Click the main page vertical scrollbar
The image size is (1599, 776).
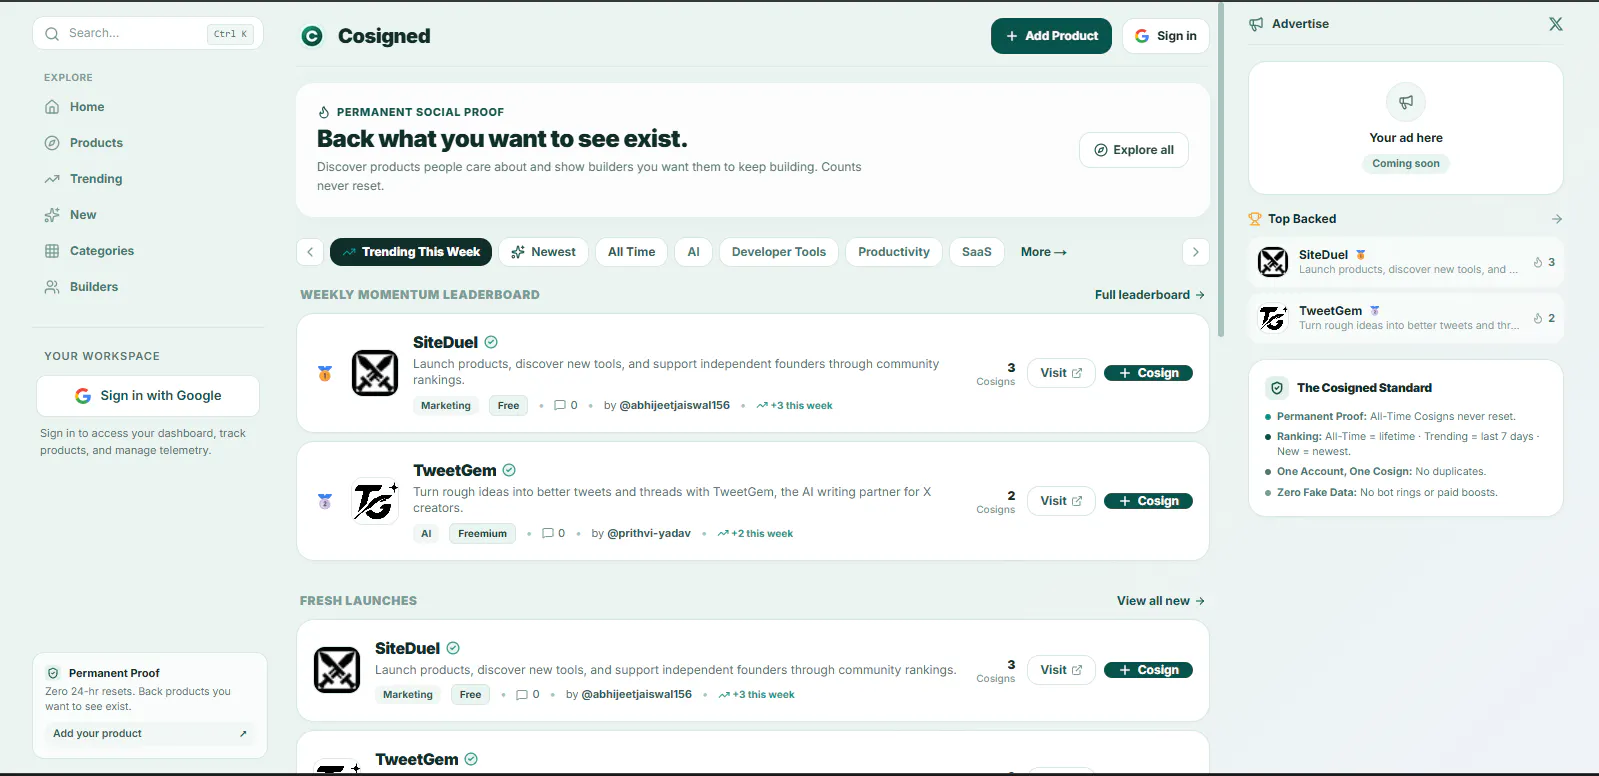coord(1221,170)
